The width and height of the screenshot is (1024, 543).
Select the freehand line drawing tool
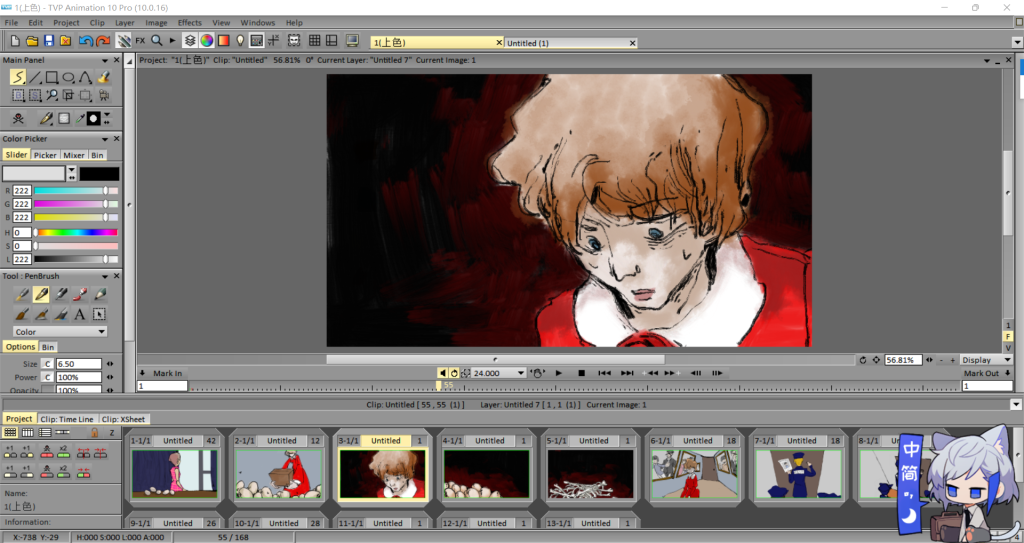(18, 77)
